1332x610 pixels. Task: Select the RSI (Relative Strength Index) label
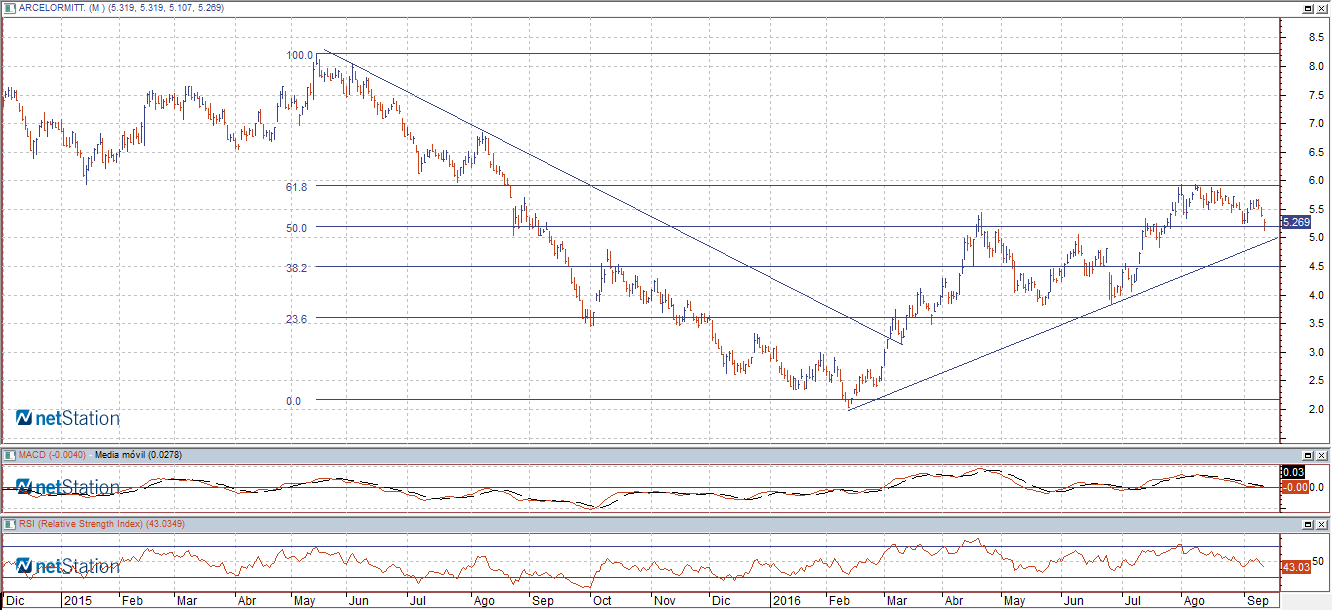(x=80, y=523)
